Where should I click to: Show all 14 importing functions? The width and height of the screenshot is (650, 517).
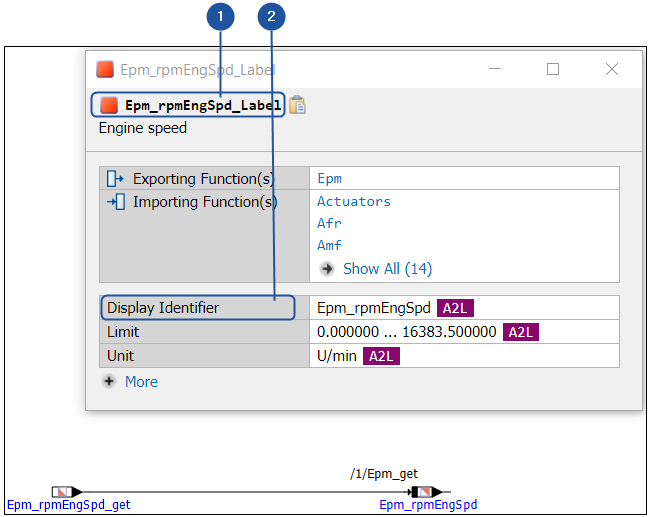pyautogui.click(x=388, y=269)
